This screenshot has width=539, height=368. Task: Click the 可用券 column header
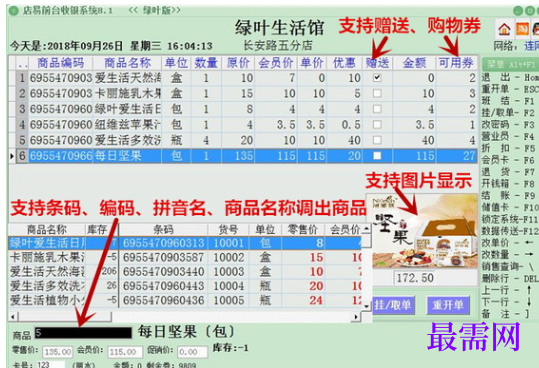tap(456, 63)
